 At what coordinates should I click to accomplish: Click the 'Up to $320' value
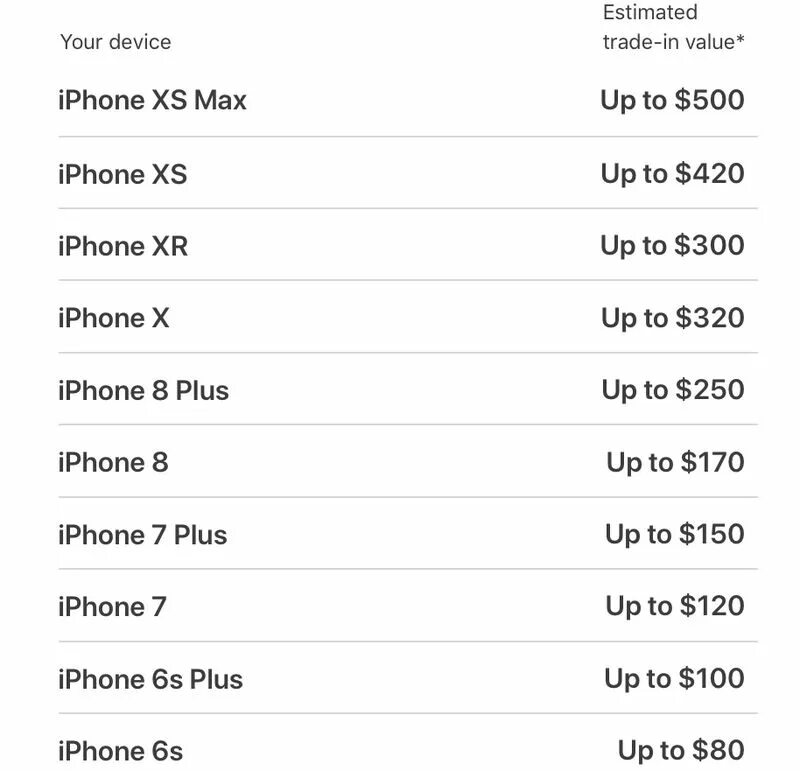tap(672, 318)
